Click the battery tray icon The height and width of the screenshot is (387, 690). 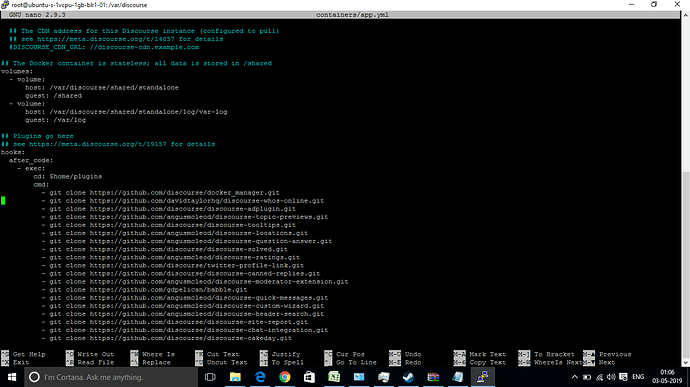(x=587, y=377)
